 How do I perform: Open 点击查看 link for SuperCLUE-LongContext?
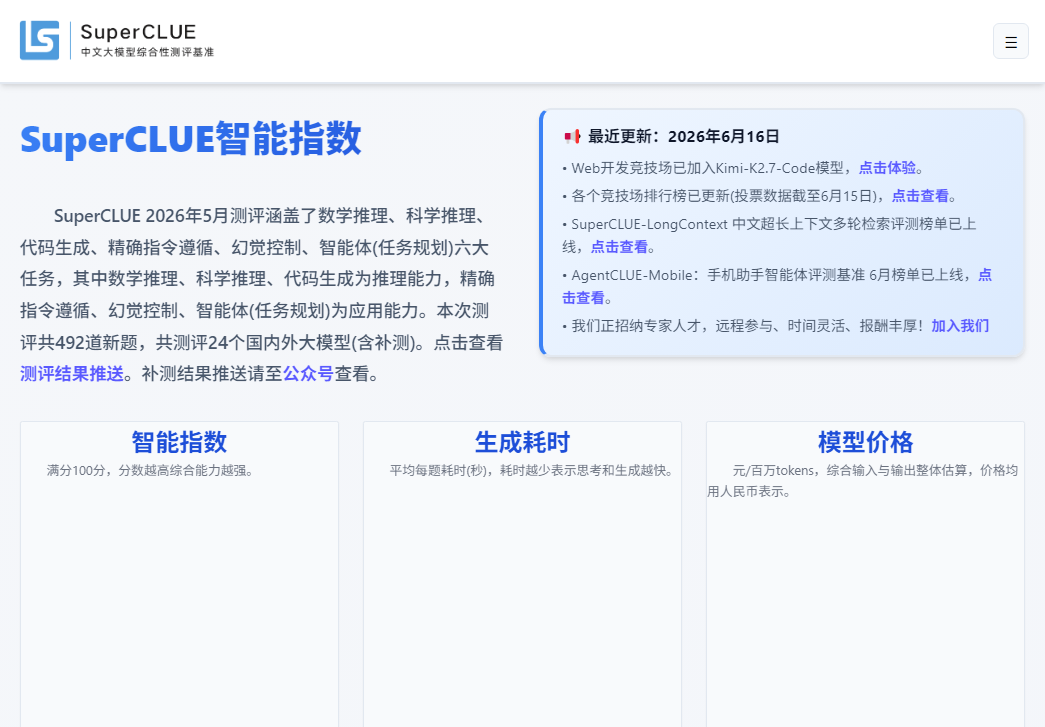pos(619,247)
